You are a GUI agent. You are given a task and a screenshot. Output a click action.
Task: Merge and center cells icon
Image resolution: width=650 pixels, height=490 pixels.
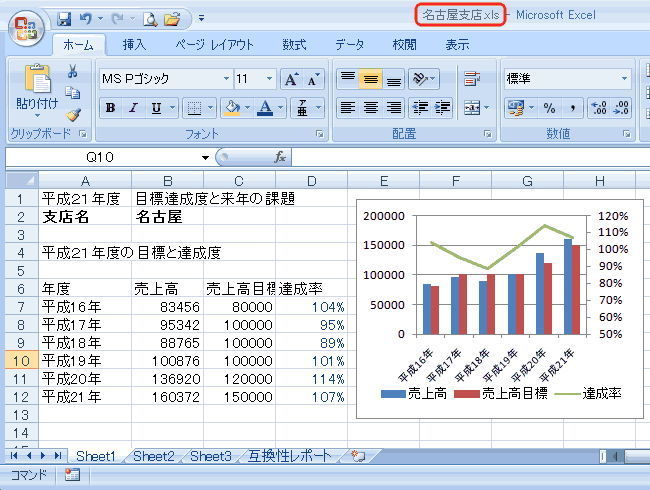click(x=472, y=109)
